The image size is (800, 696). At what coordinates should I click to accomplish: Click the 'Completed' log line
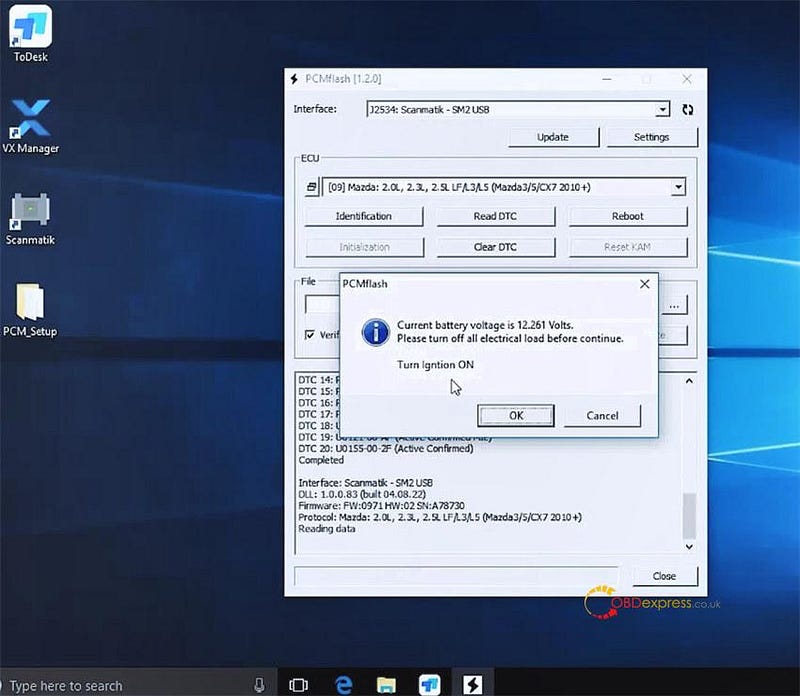tap(321, 460)
